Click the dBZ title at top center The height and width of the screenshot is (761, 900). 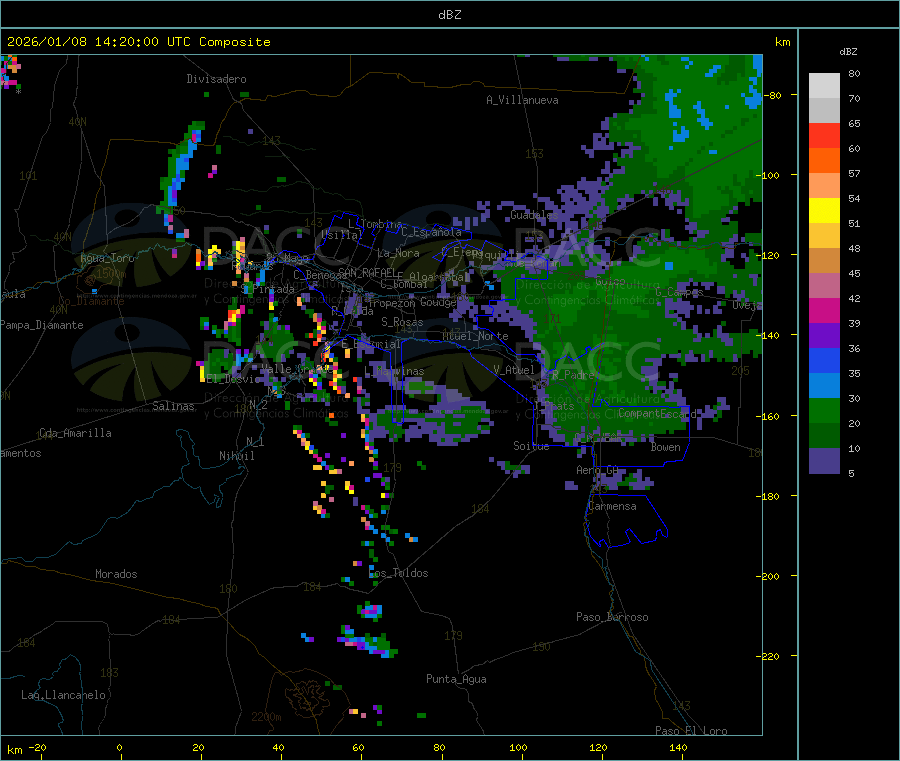coord(449,15)
